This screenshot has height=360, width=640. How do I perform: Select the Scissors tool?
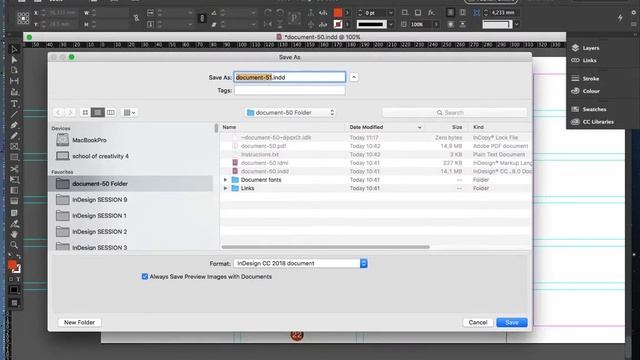point(14,169)
